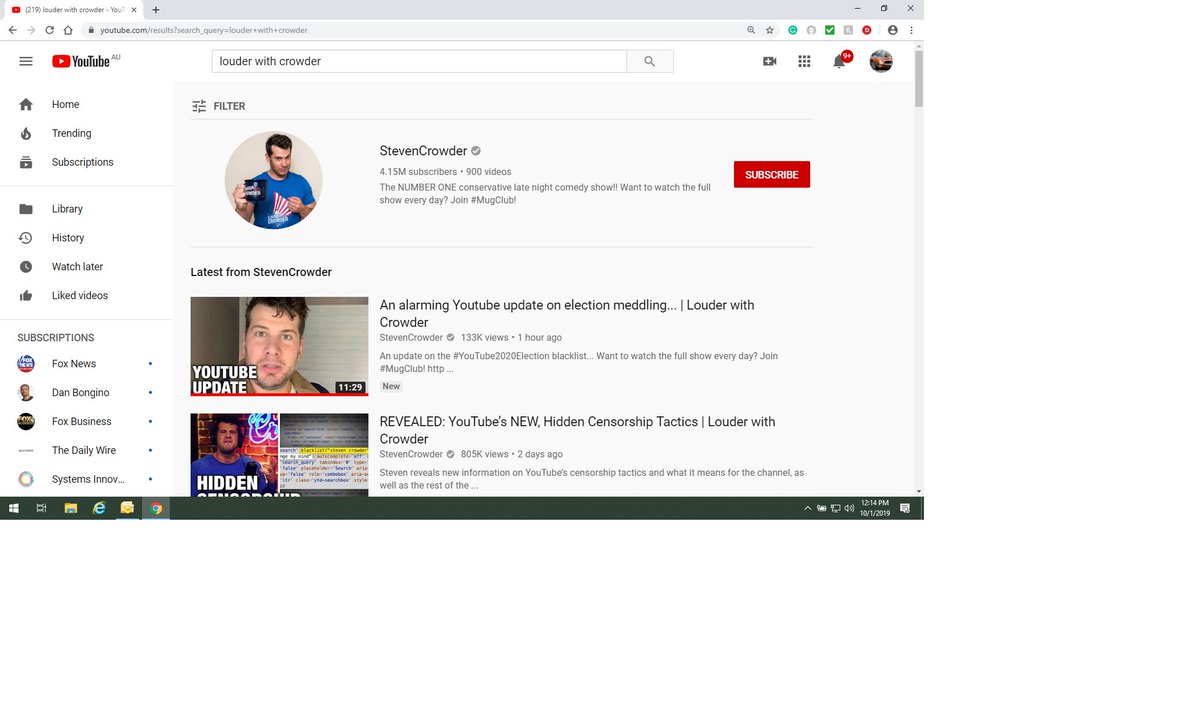
Task: Click the Systems Innov... channel avatar
Action: coord(26,479)
